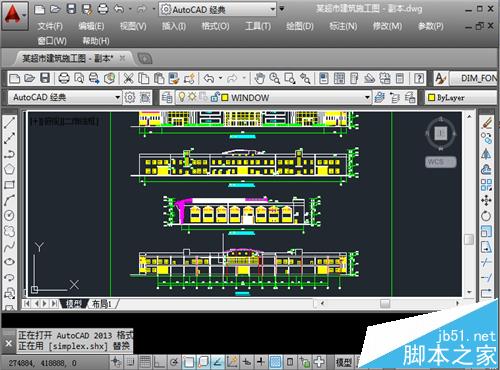Toggle Polar Tracking in status bar
Image resolution: width=500 pixels, height=370 pixels.
[174, 362]
